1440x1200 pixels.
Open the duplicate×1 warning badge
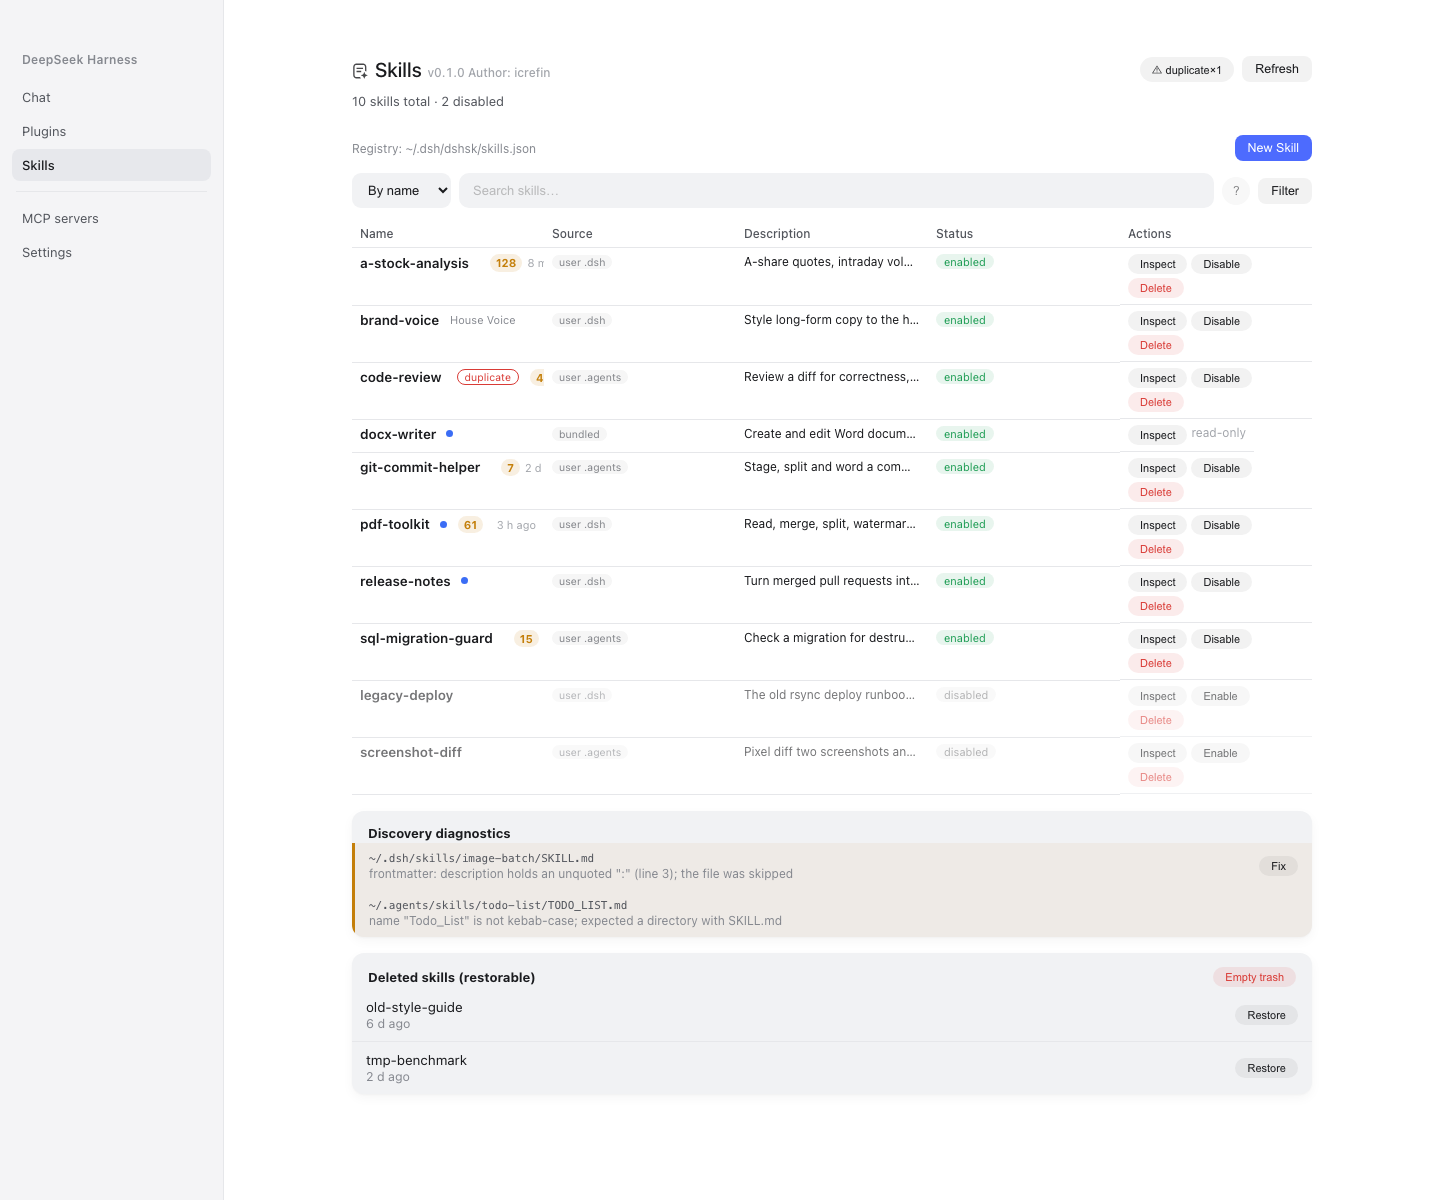[x=1186, y=70]
